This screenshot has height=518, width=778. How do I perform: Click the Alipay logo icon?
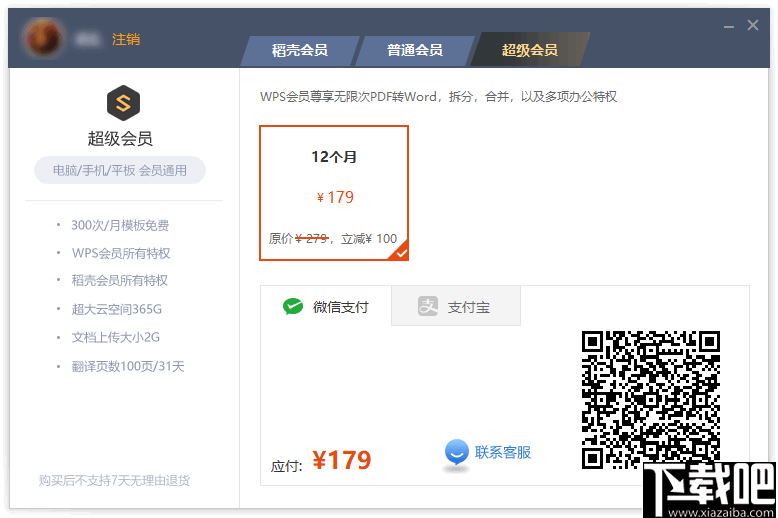pyautogui.click(x=428, y=306)
